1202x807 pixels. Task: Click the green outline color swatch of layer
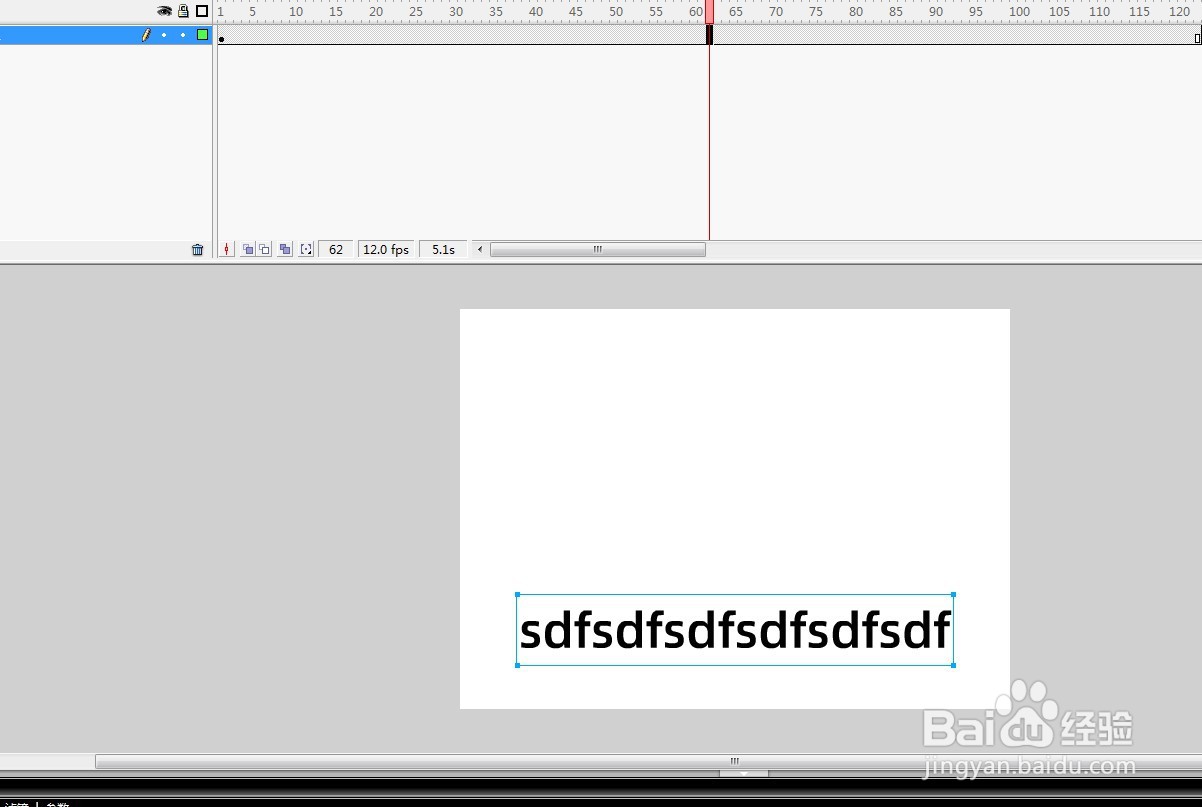coord(203,35)
